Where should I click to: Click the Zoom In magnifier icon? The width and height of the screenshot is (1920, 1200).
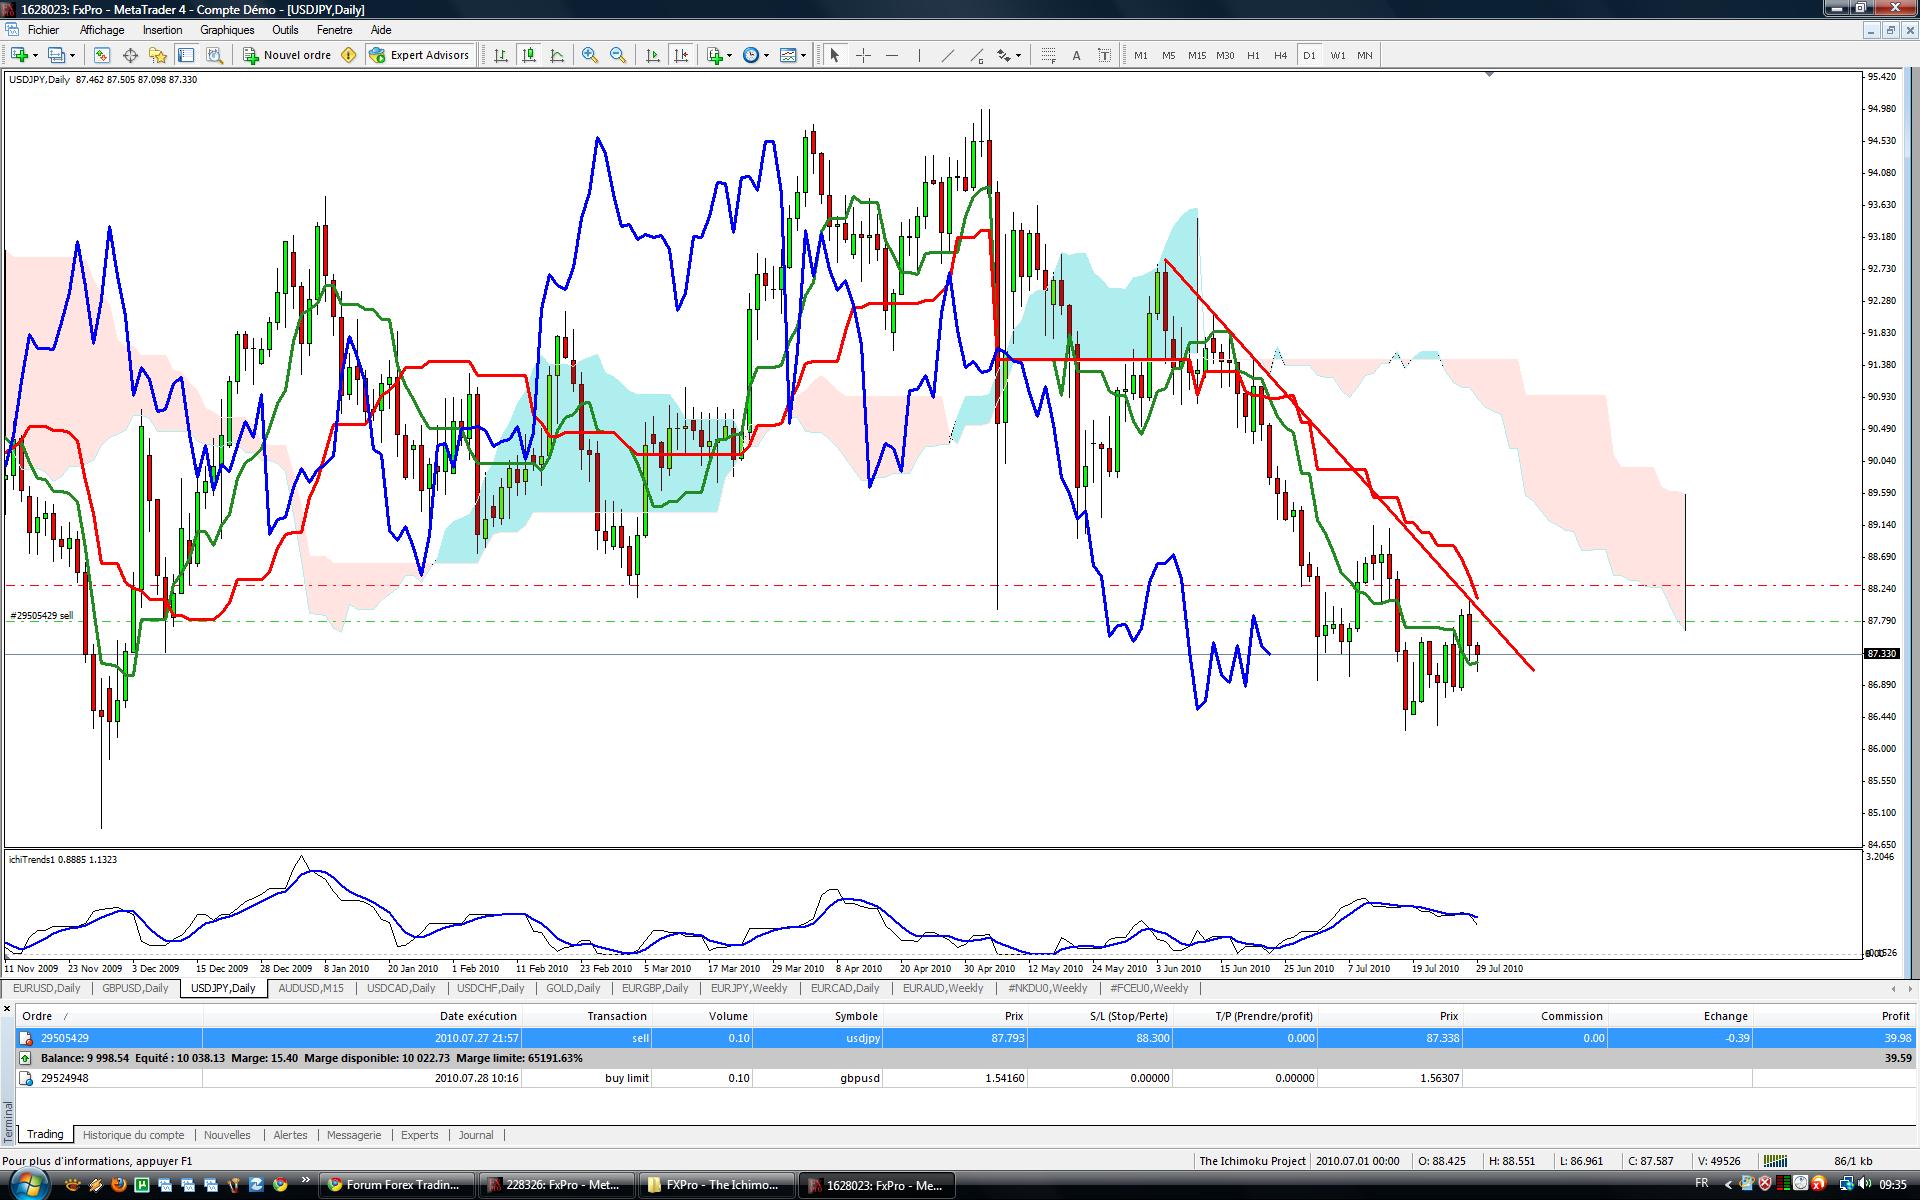[590, 55]
